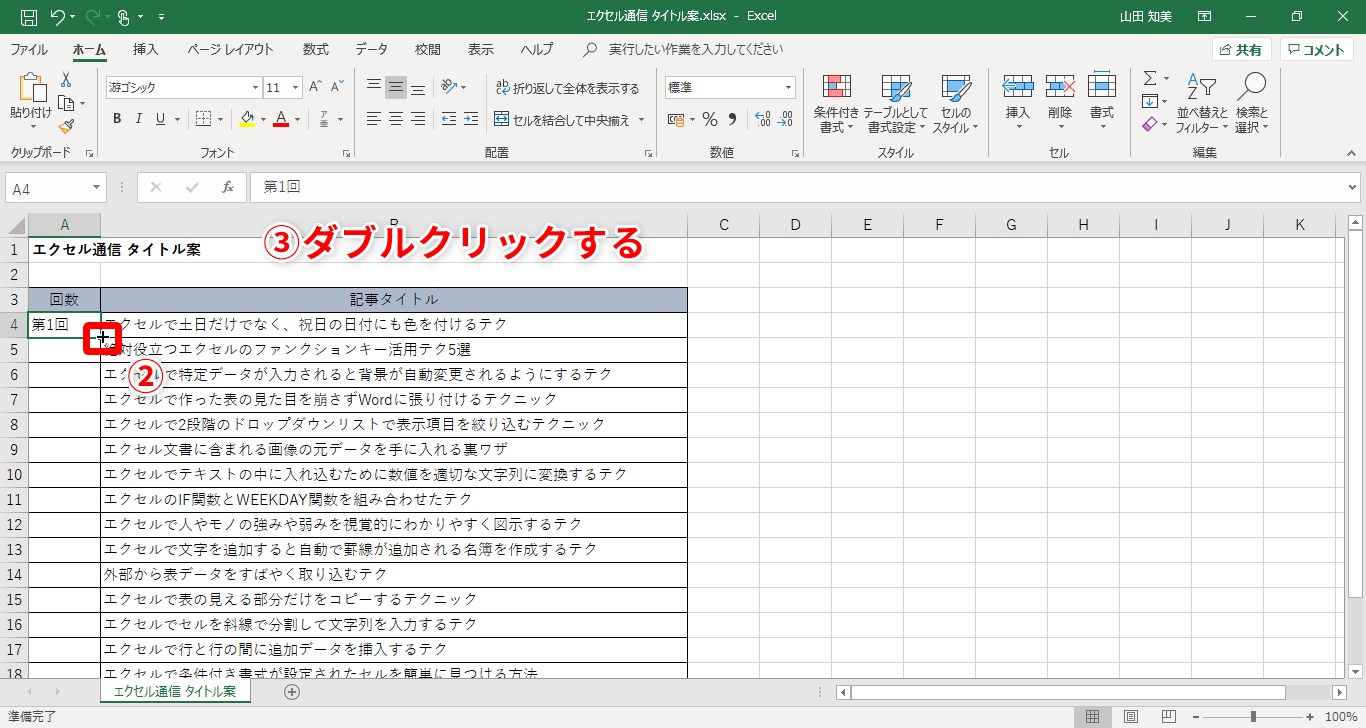This screenshot has width=1366, height=728.
Task: Click the 共有 share button
Action: (1242, 50)
